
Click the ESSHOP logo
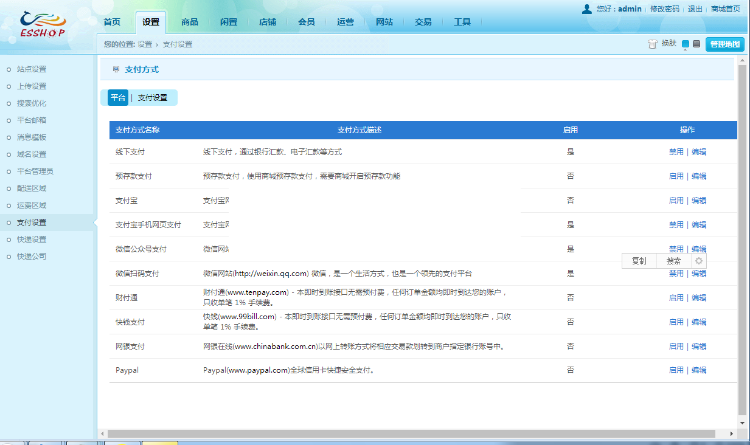point(43,25)
